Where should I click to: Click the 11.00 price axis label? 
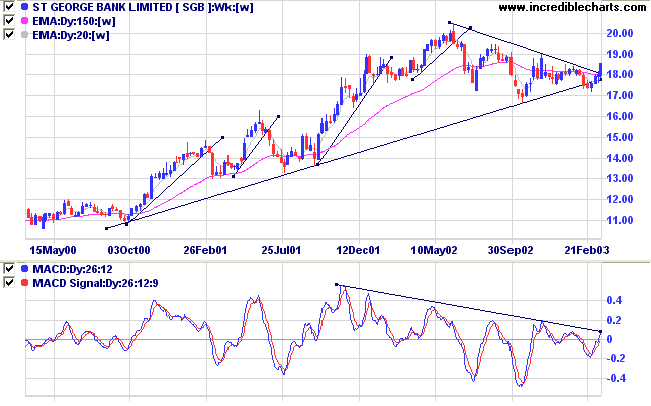pyautogui.click(x=620, y=220)
